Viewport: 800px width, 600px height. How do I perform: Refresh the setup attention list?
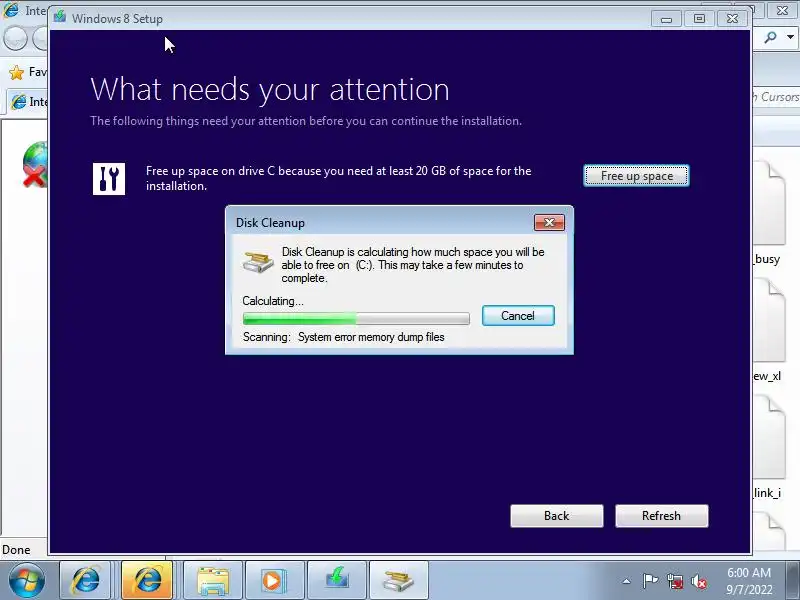pos(661,516)
